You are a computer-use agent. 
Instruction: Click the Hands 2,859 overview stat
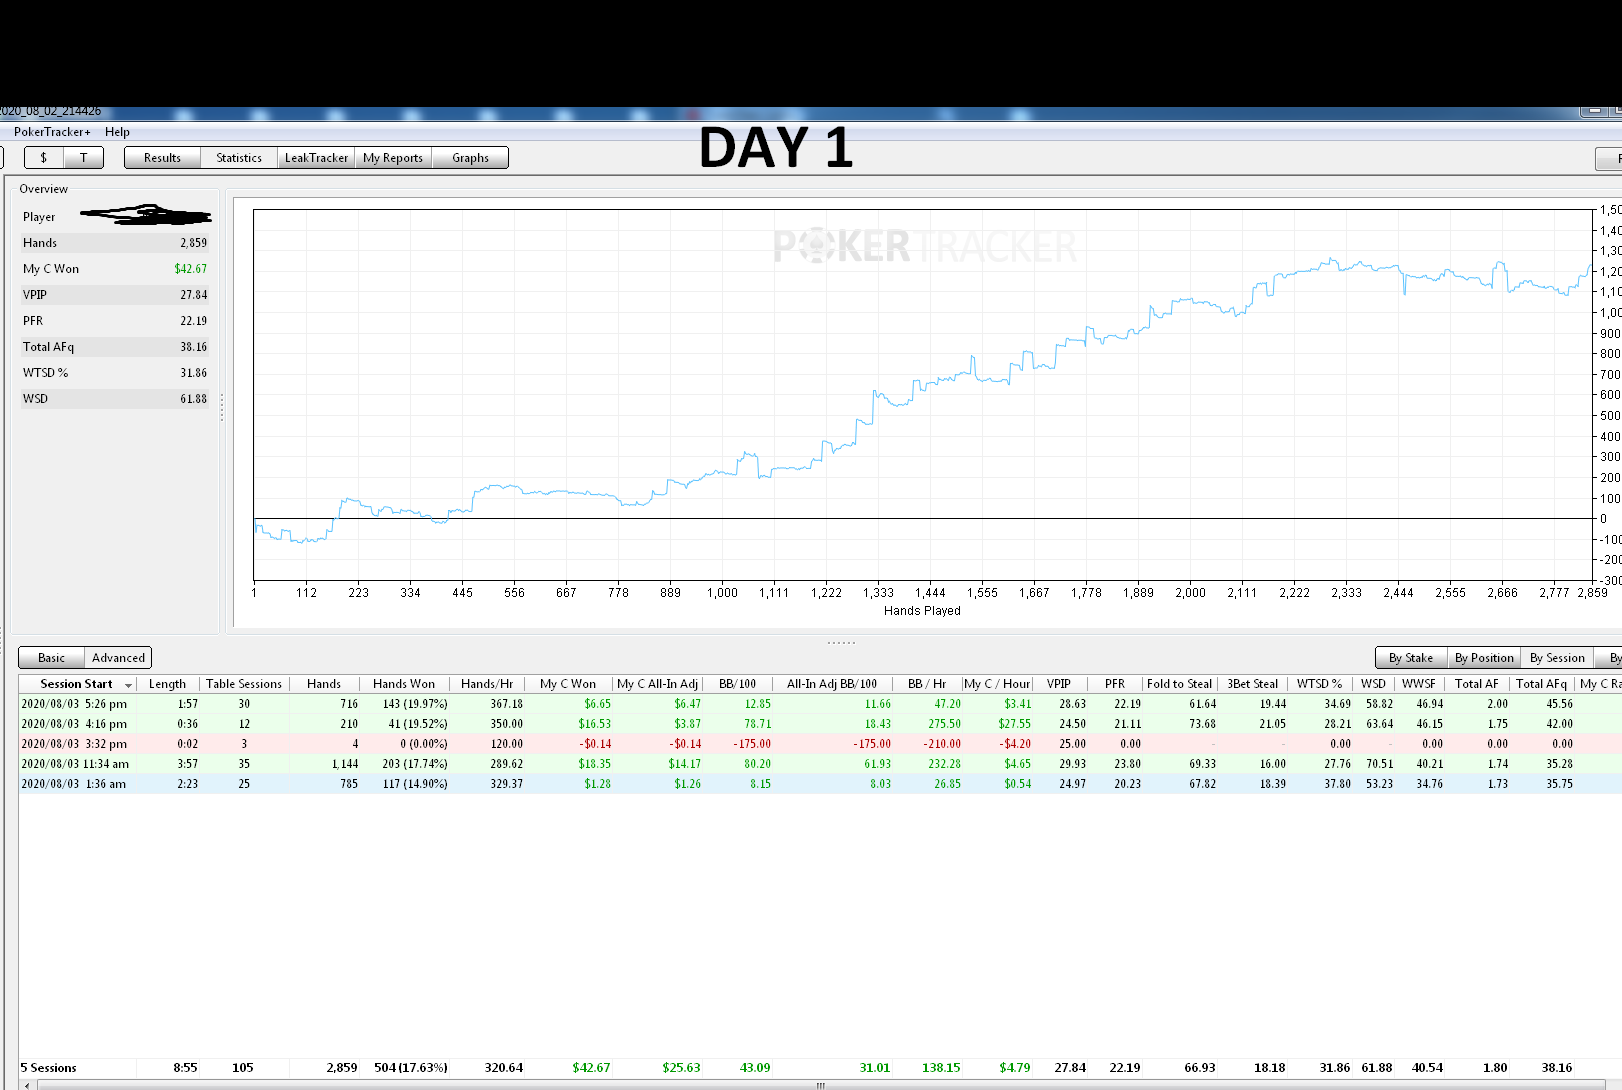[x=115, y=243]
